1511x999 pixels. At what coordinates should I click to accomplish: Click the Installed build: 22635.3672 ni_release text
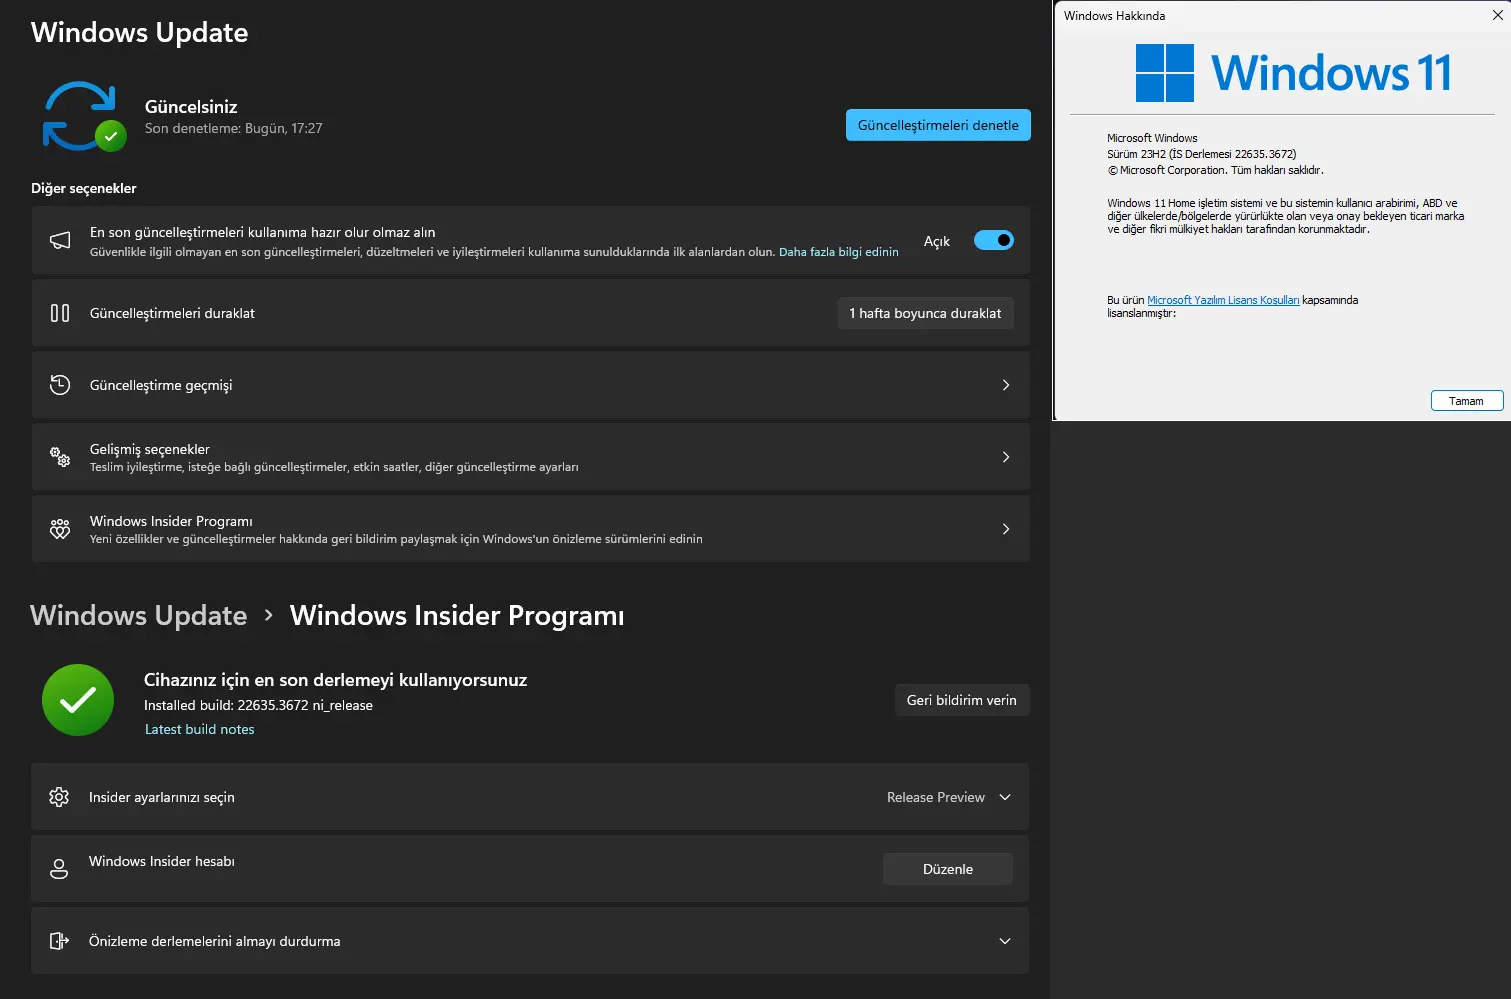click(258, 705)
